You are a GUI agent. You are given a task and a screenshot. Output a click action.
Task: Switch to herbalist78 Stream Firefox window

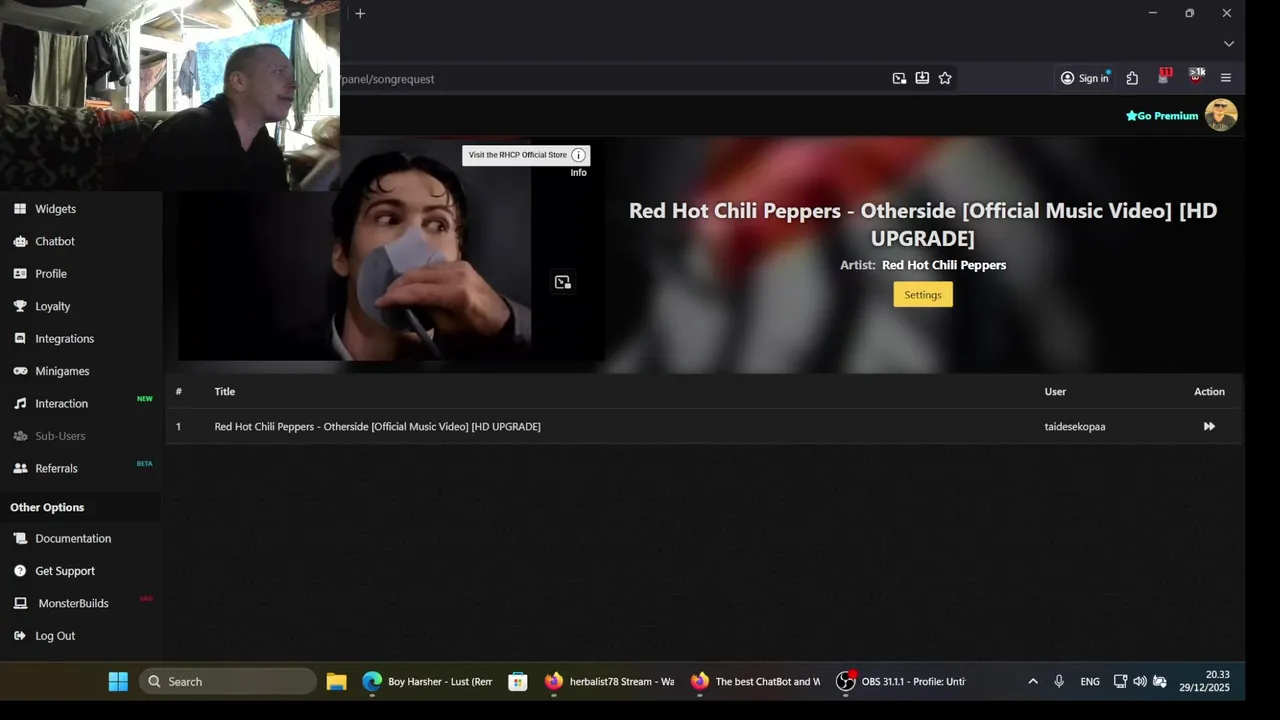(610, 681)
